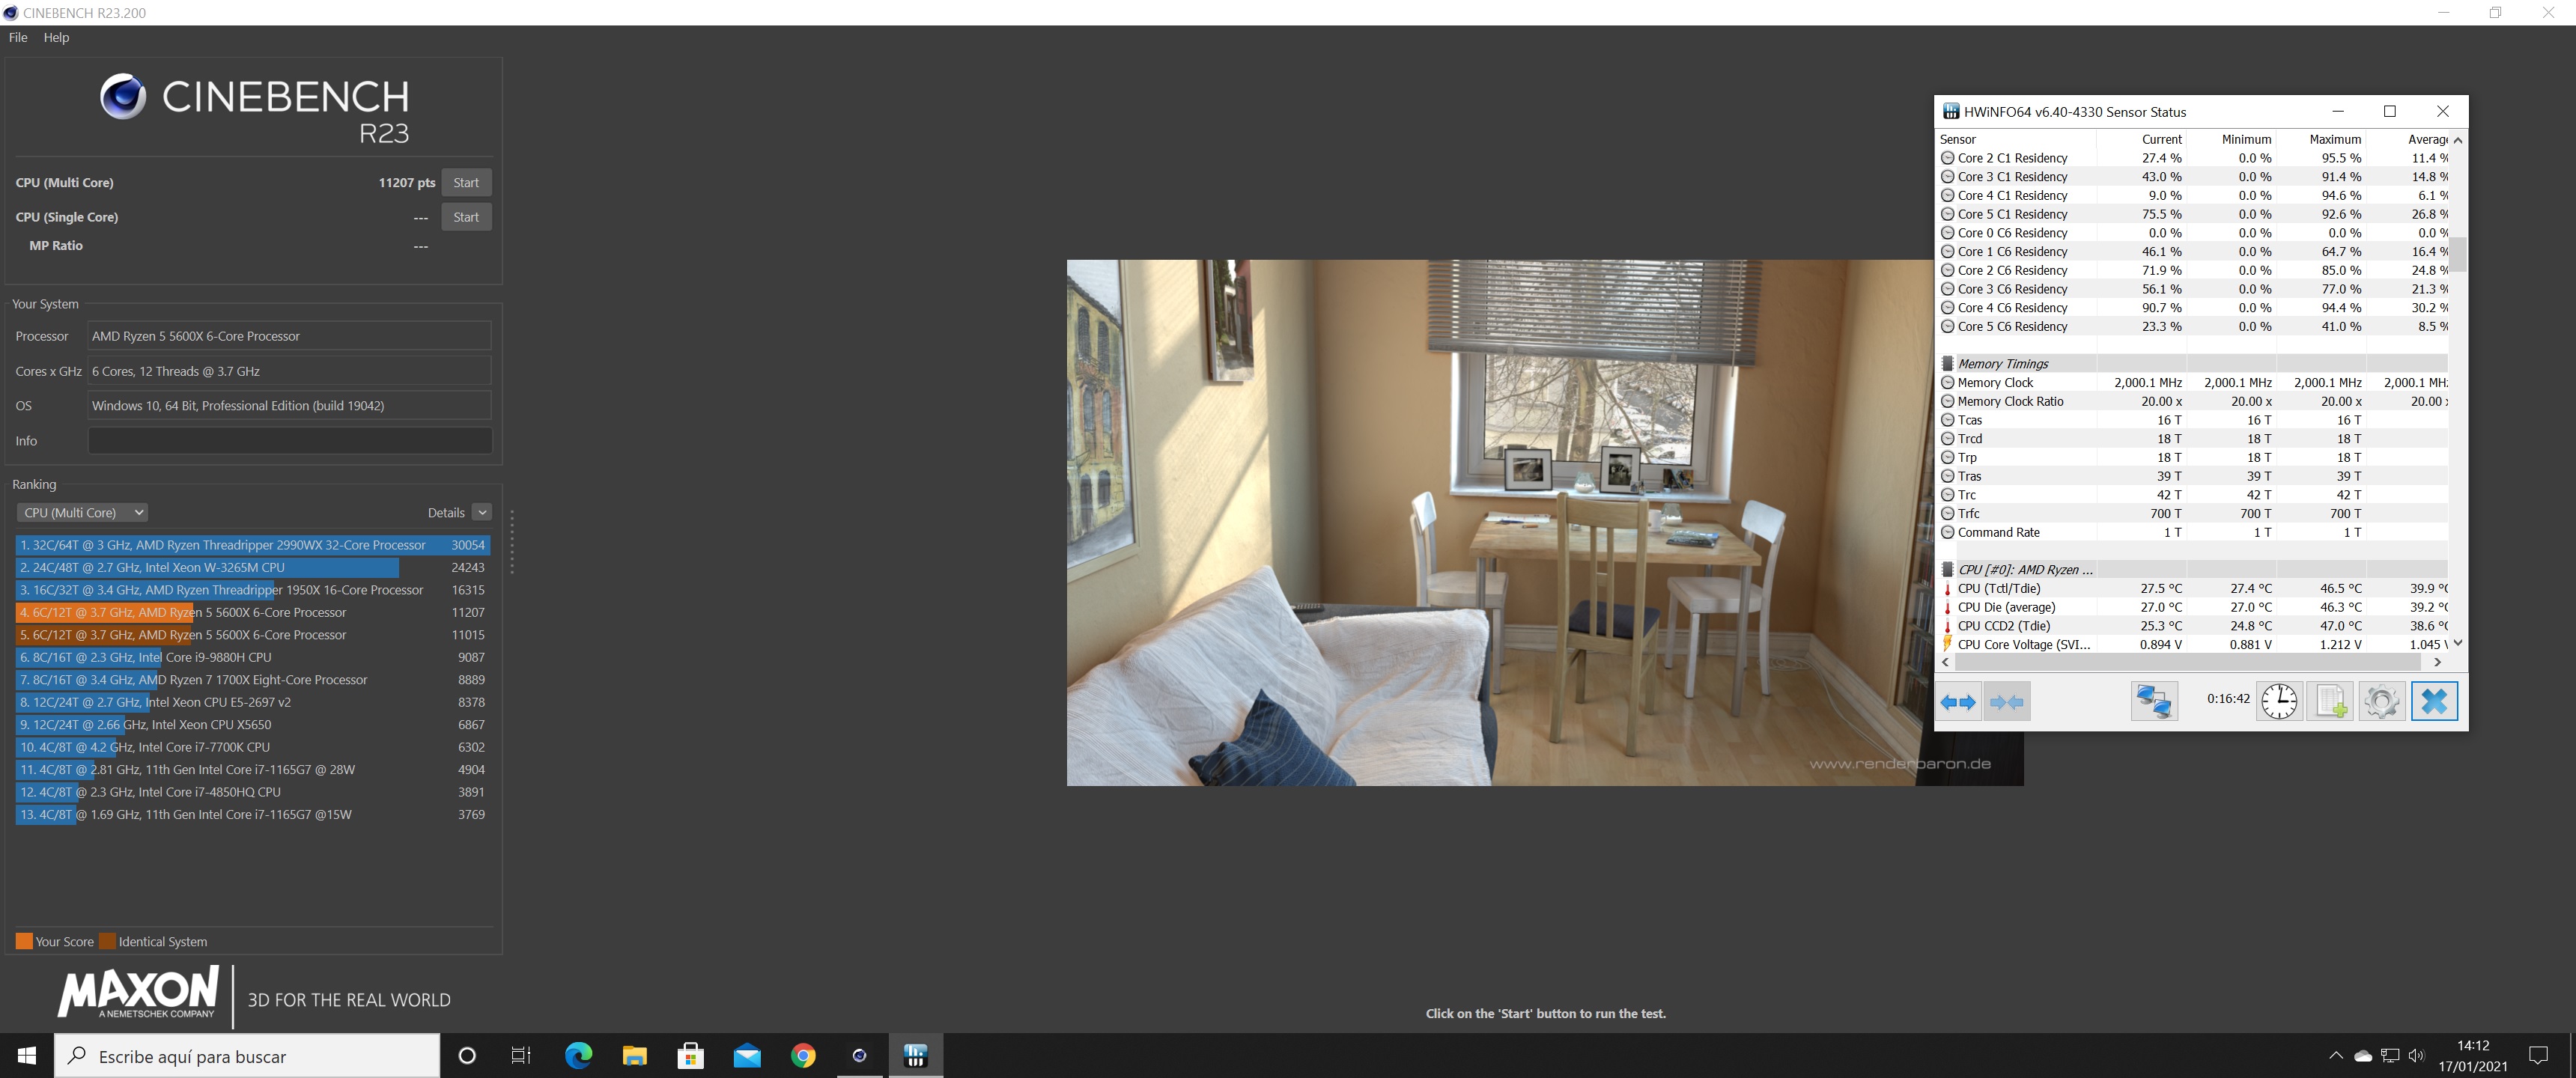Select Core 4 C6 Residency row

pos(2193,308)
